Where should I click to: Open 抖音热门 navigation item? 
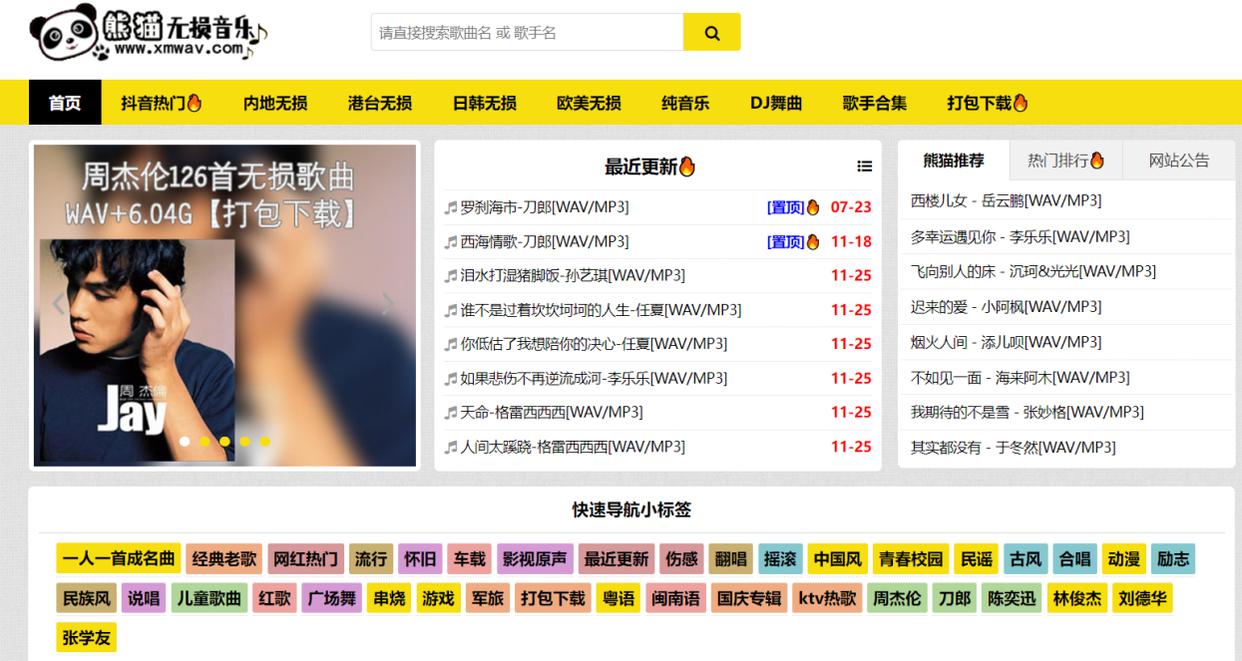[x=161, y=103]
